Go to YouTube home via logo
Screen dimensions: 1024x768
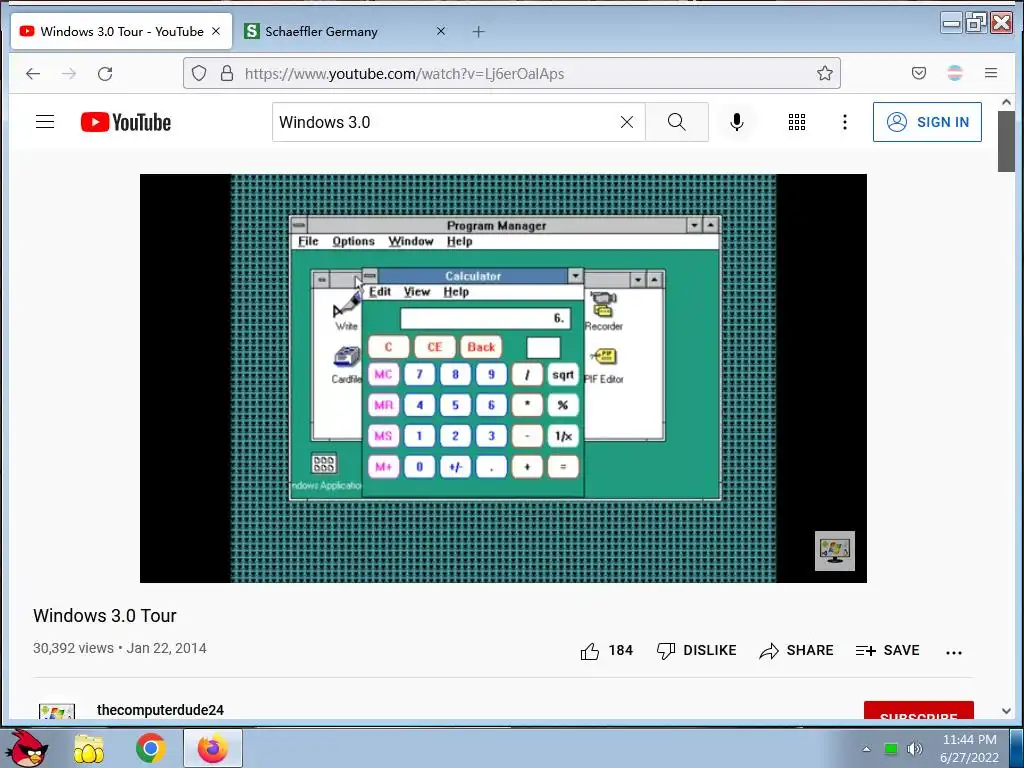pyautogui.click(x=125, y=122)
